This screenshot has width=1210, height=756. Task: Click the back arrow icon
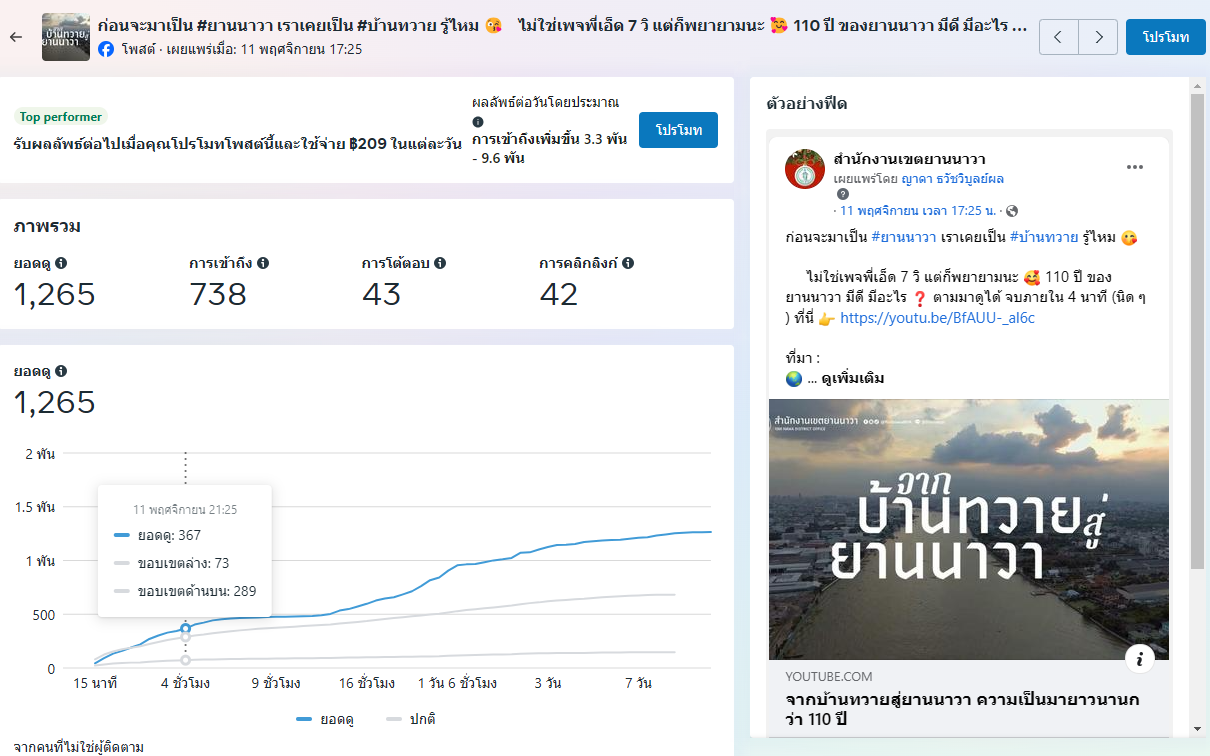click(x=15, y=37)
